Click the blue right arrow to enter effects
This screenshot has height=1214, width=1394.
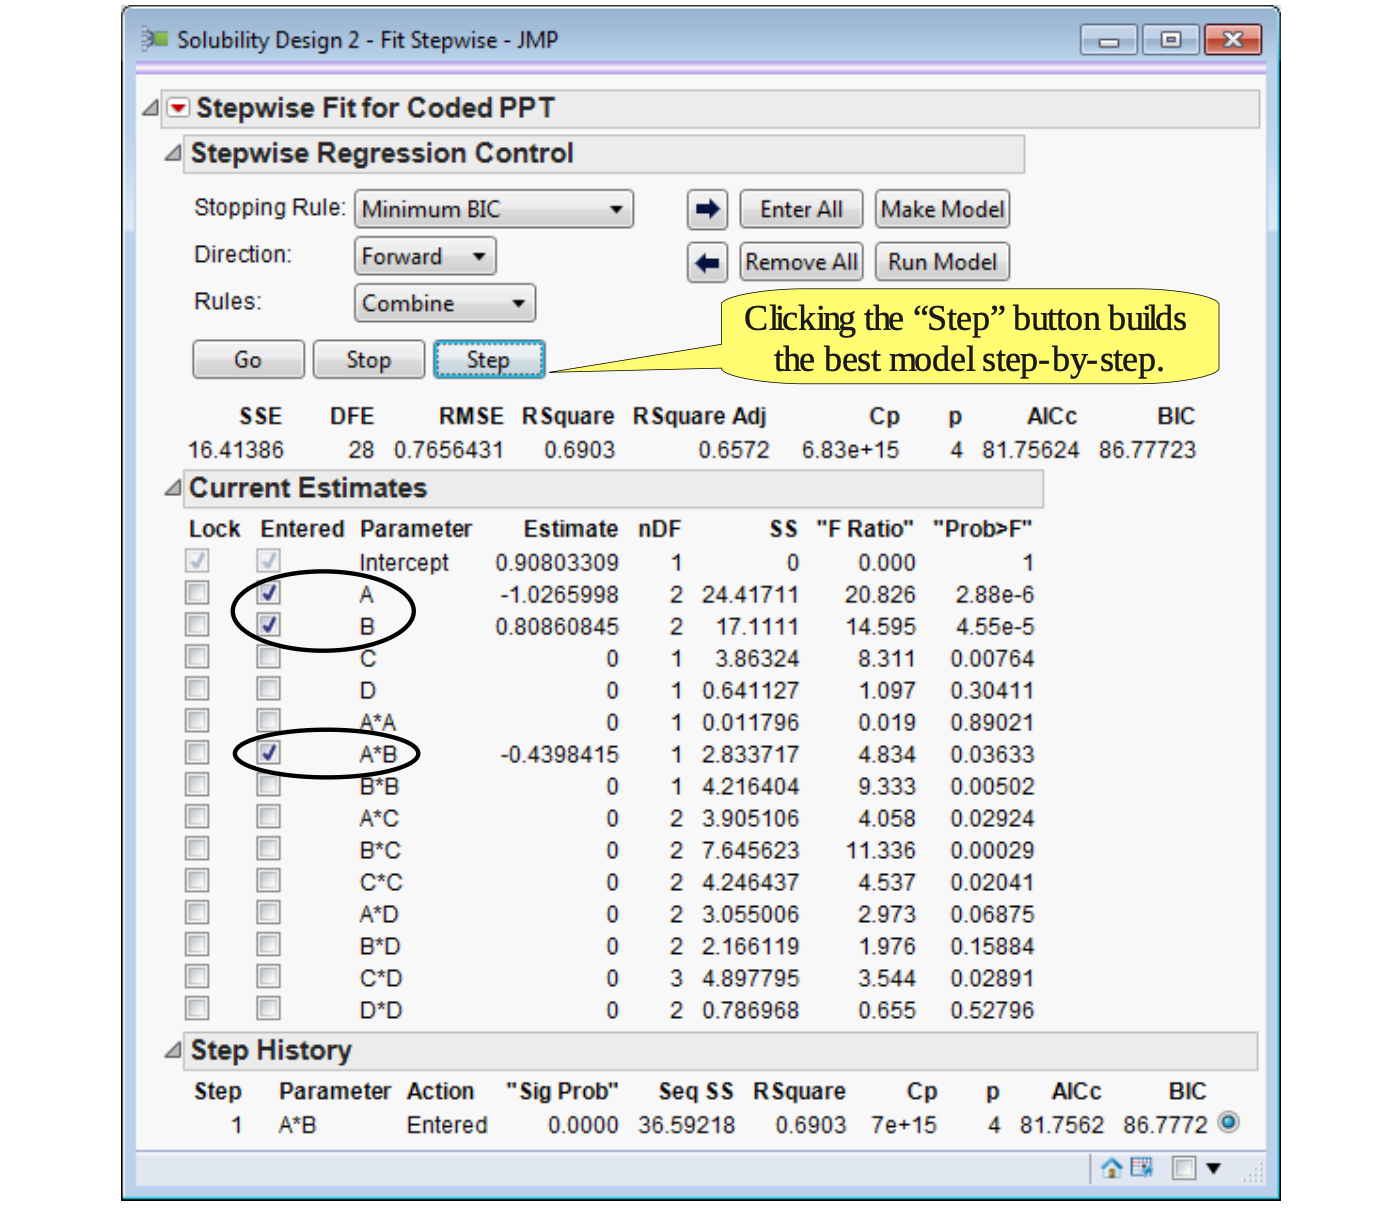[707, 210]
